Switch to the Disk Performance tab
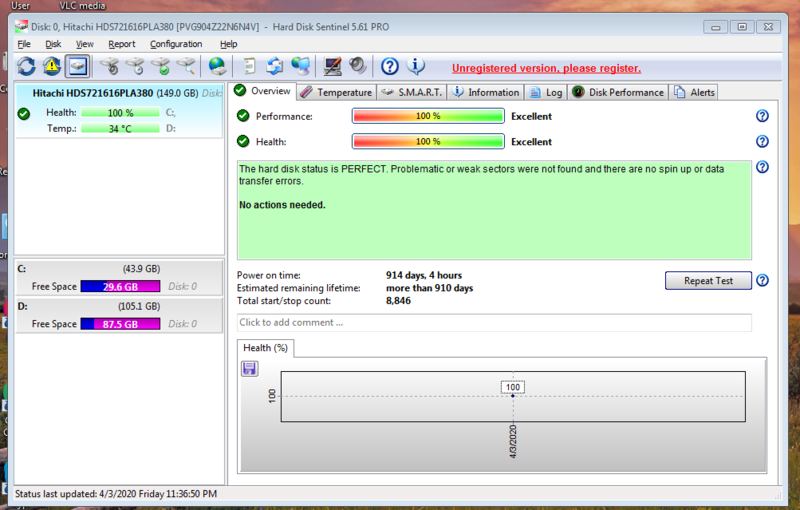This screenshot has width=800, height=510. click(618, 92)
